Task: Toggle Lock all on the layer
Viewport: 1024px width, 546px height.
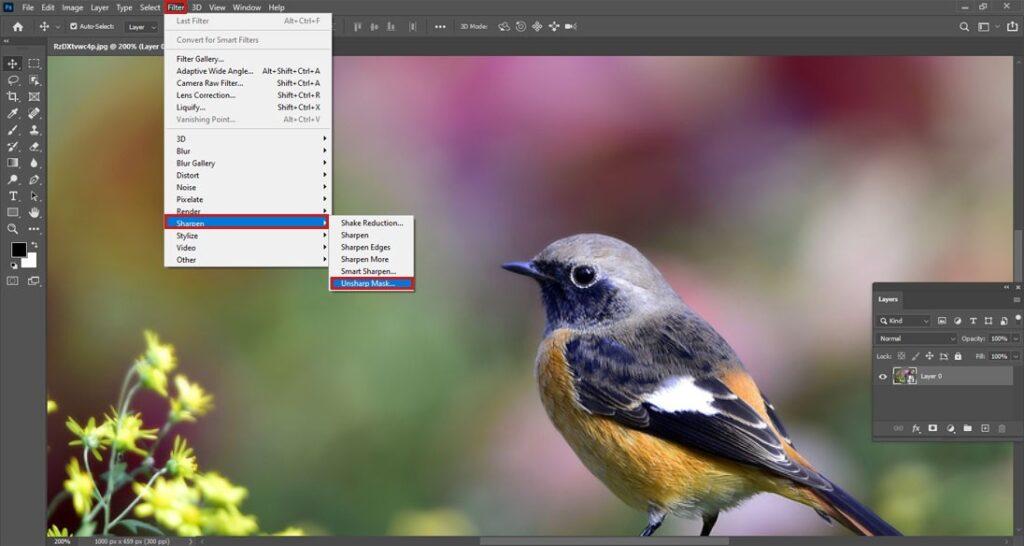Action: click(x=958, y=357)
